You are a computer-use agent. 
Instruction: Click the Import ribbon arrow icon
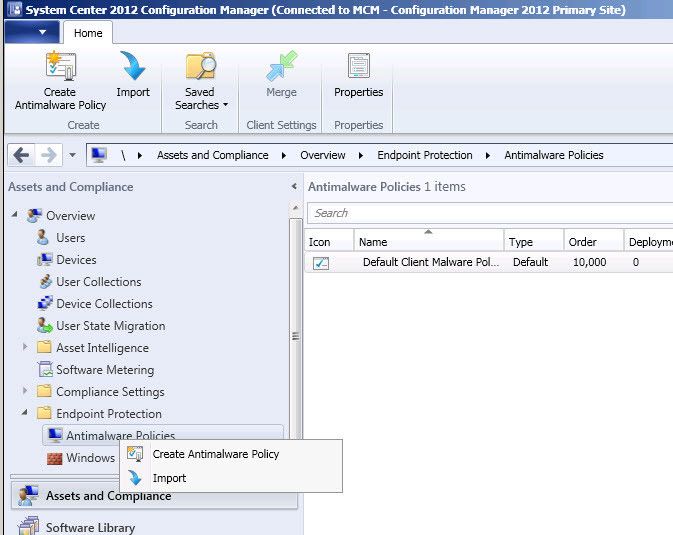(133, 66)
